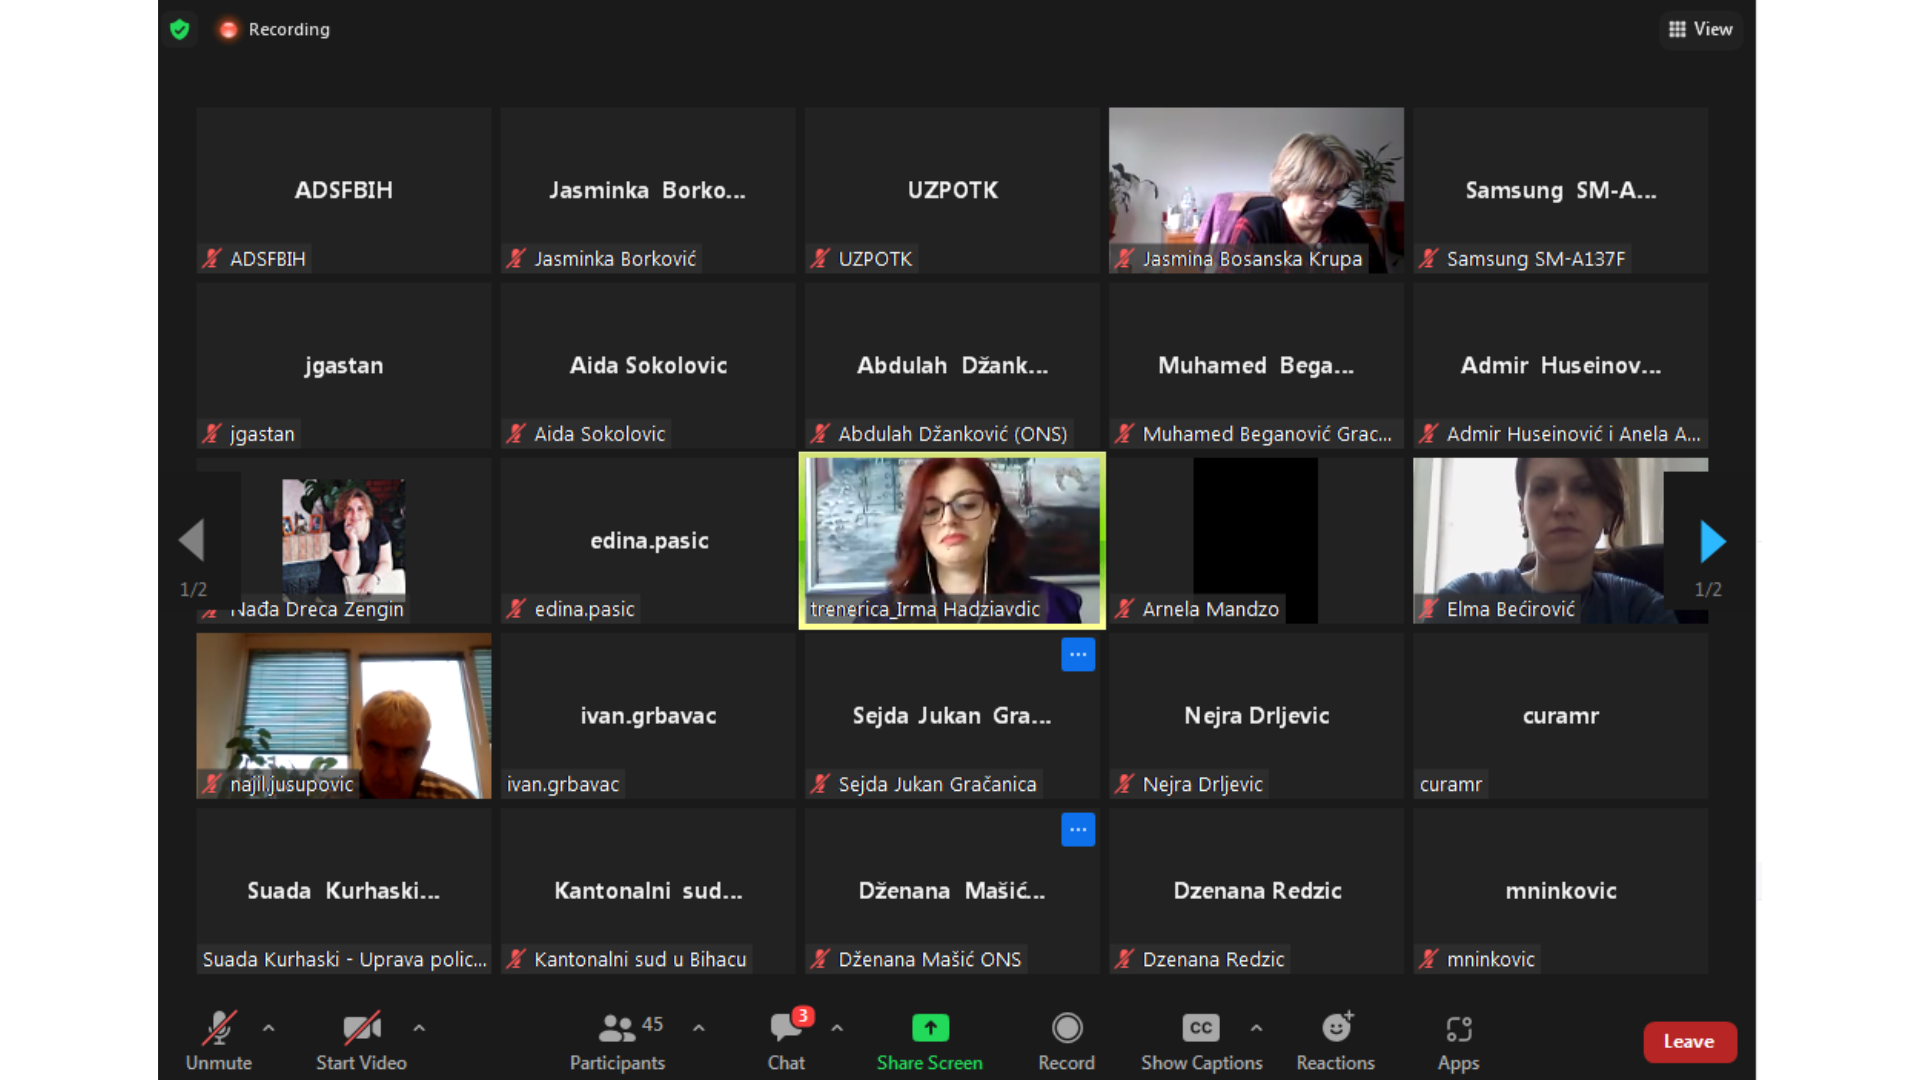The width and height of the screenshot is (1920, 1080).
Task: Click muted mic icon on Samsung SM-A137F tile
Action: (1428, 259)
